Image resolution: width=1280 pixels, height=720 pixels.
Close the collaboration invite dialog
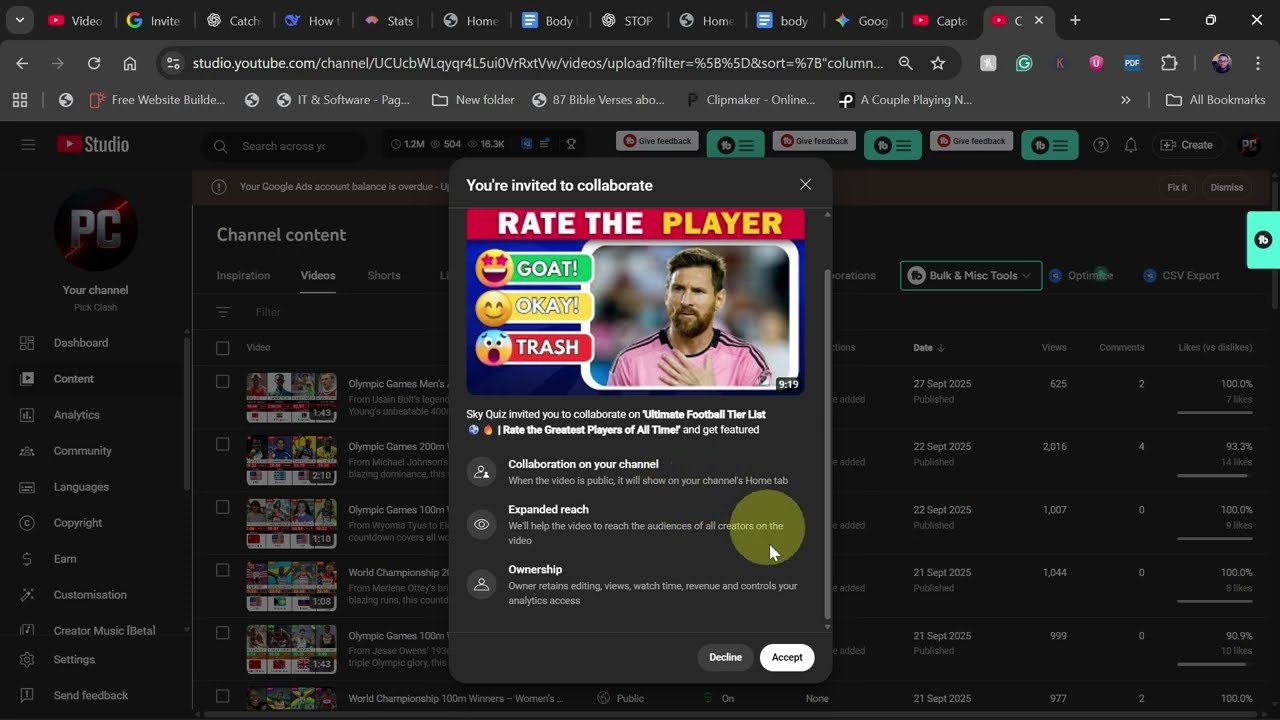pos(805,184)
